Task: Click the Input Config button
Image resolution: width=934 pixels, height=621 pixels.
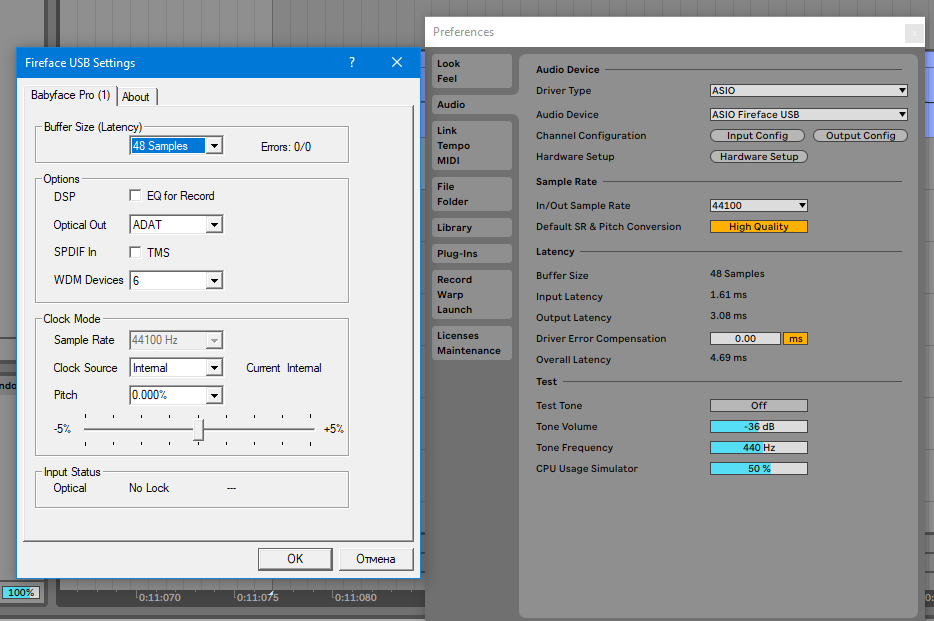Action: pyautogui.click(x=758, y=136)
